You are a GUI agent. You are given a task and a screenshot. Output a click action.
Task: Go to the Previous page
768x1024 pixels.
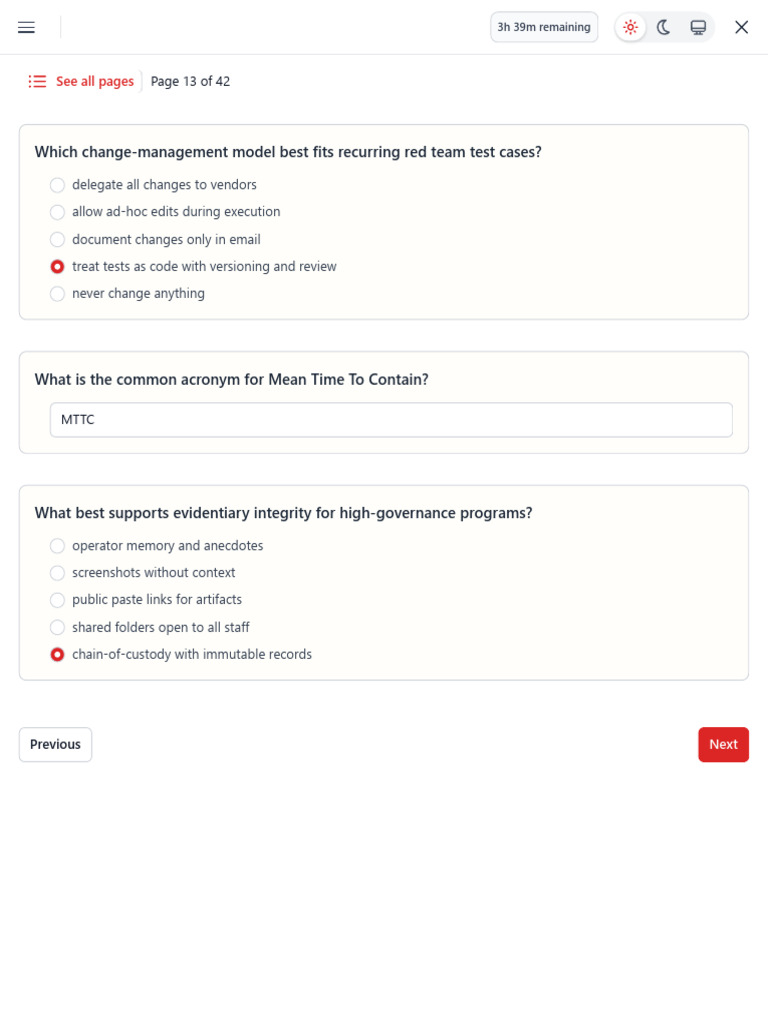pyautogui.click(x=55, y=744)
